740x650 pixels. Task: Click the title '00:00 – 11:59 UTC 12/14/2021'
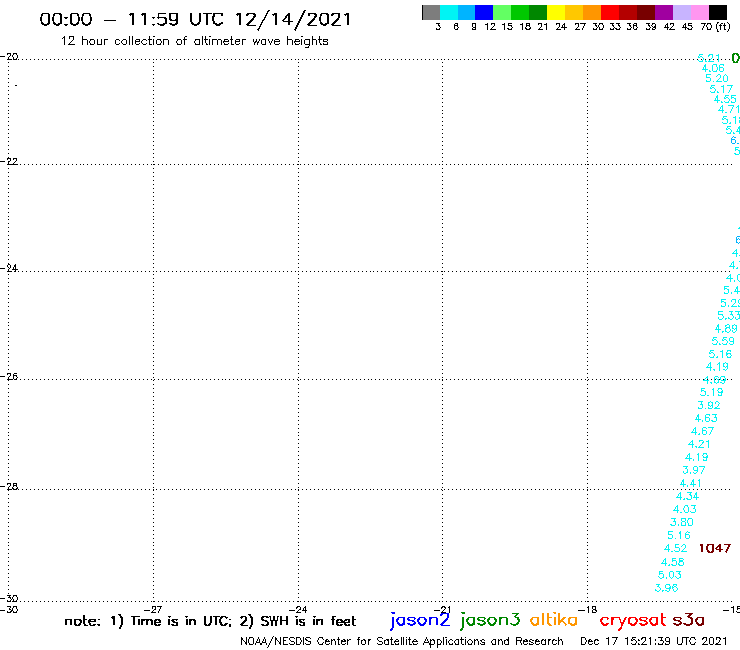195,20
